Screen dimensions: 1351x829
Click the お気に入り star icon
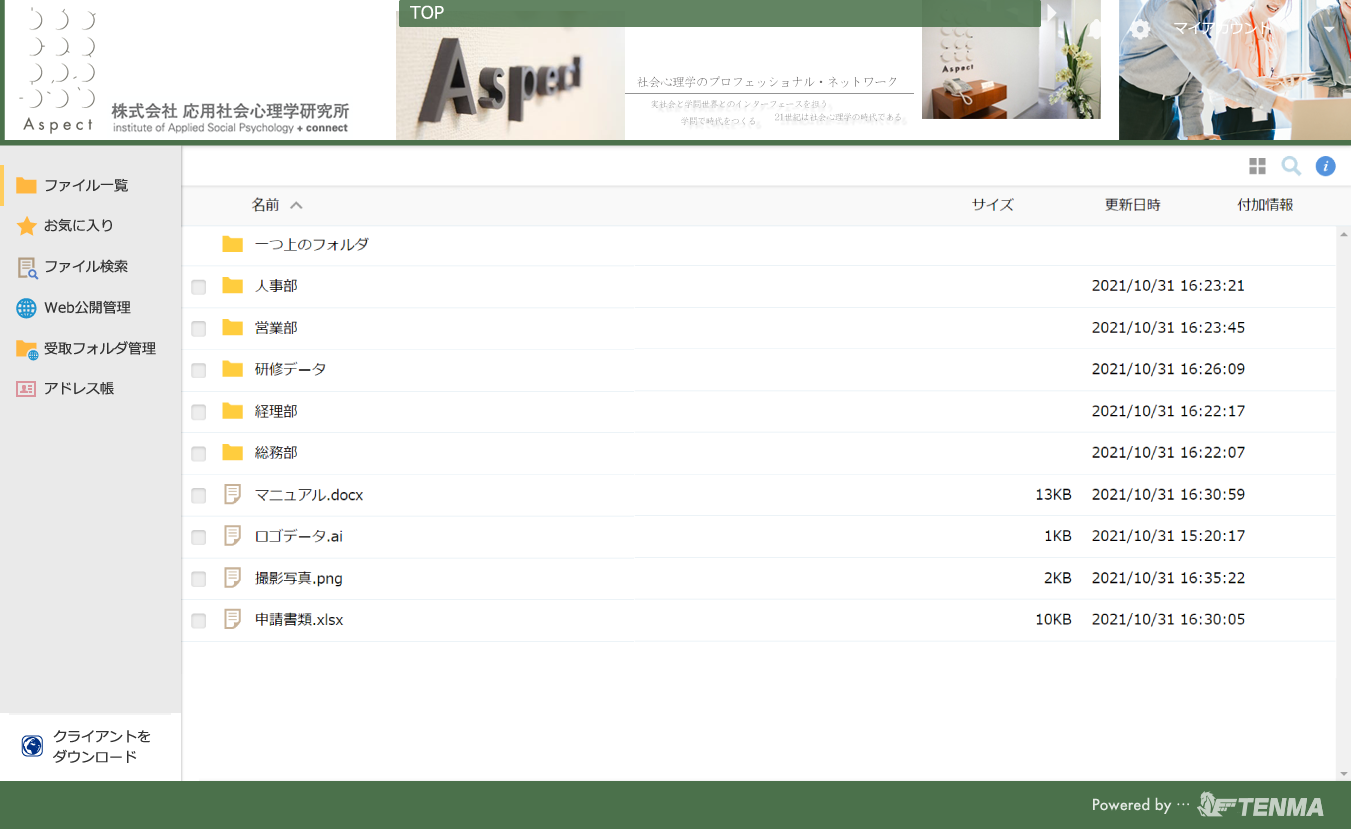(26, 226)
